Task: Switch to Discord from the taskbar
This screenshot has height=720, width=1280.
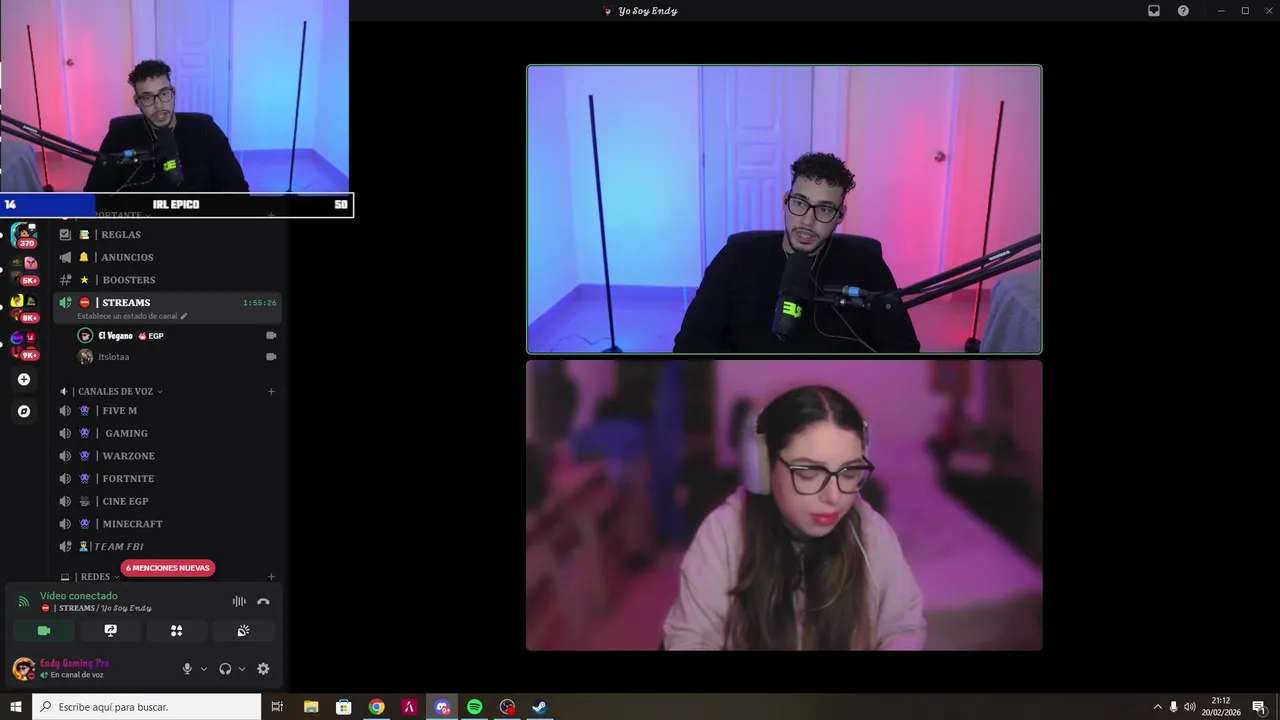Action: pos(442,707)
